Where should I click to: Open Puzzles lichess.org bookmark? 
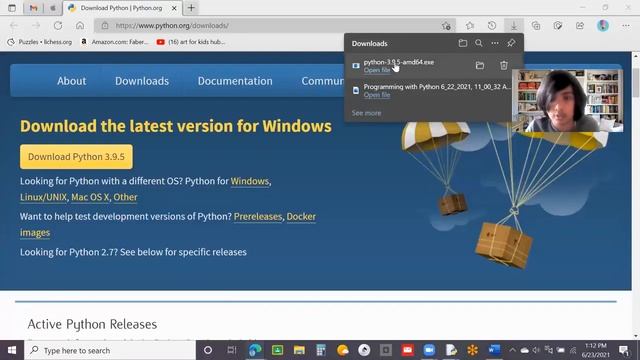tap(40, 42)
